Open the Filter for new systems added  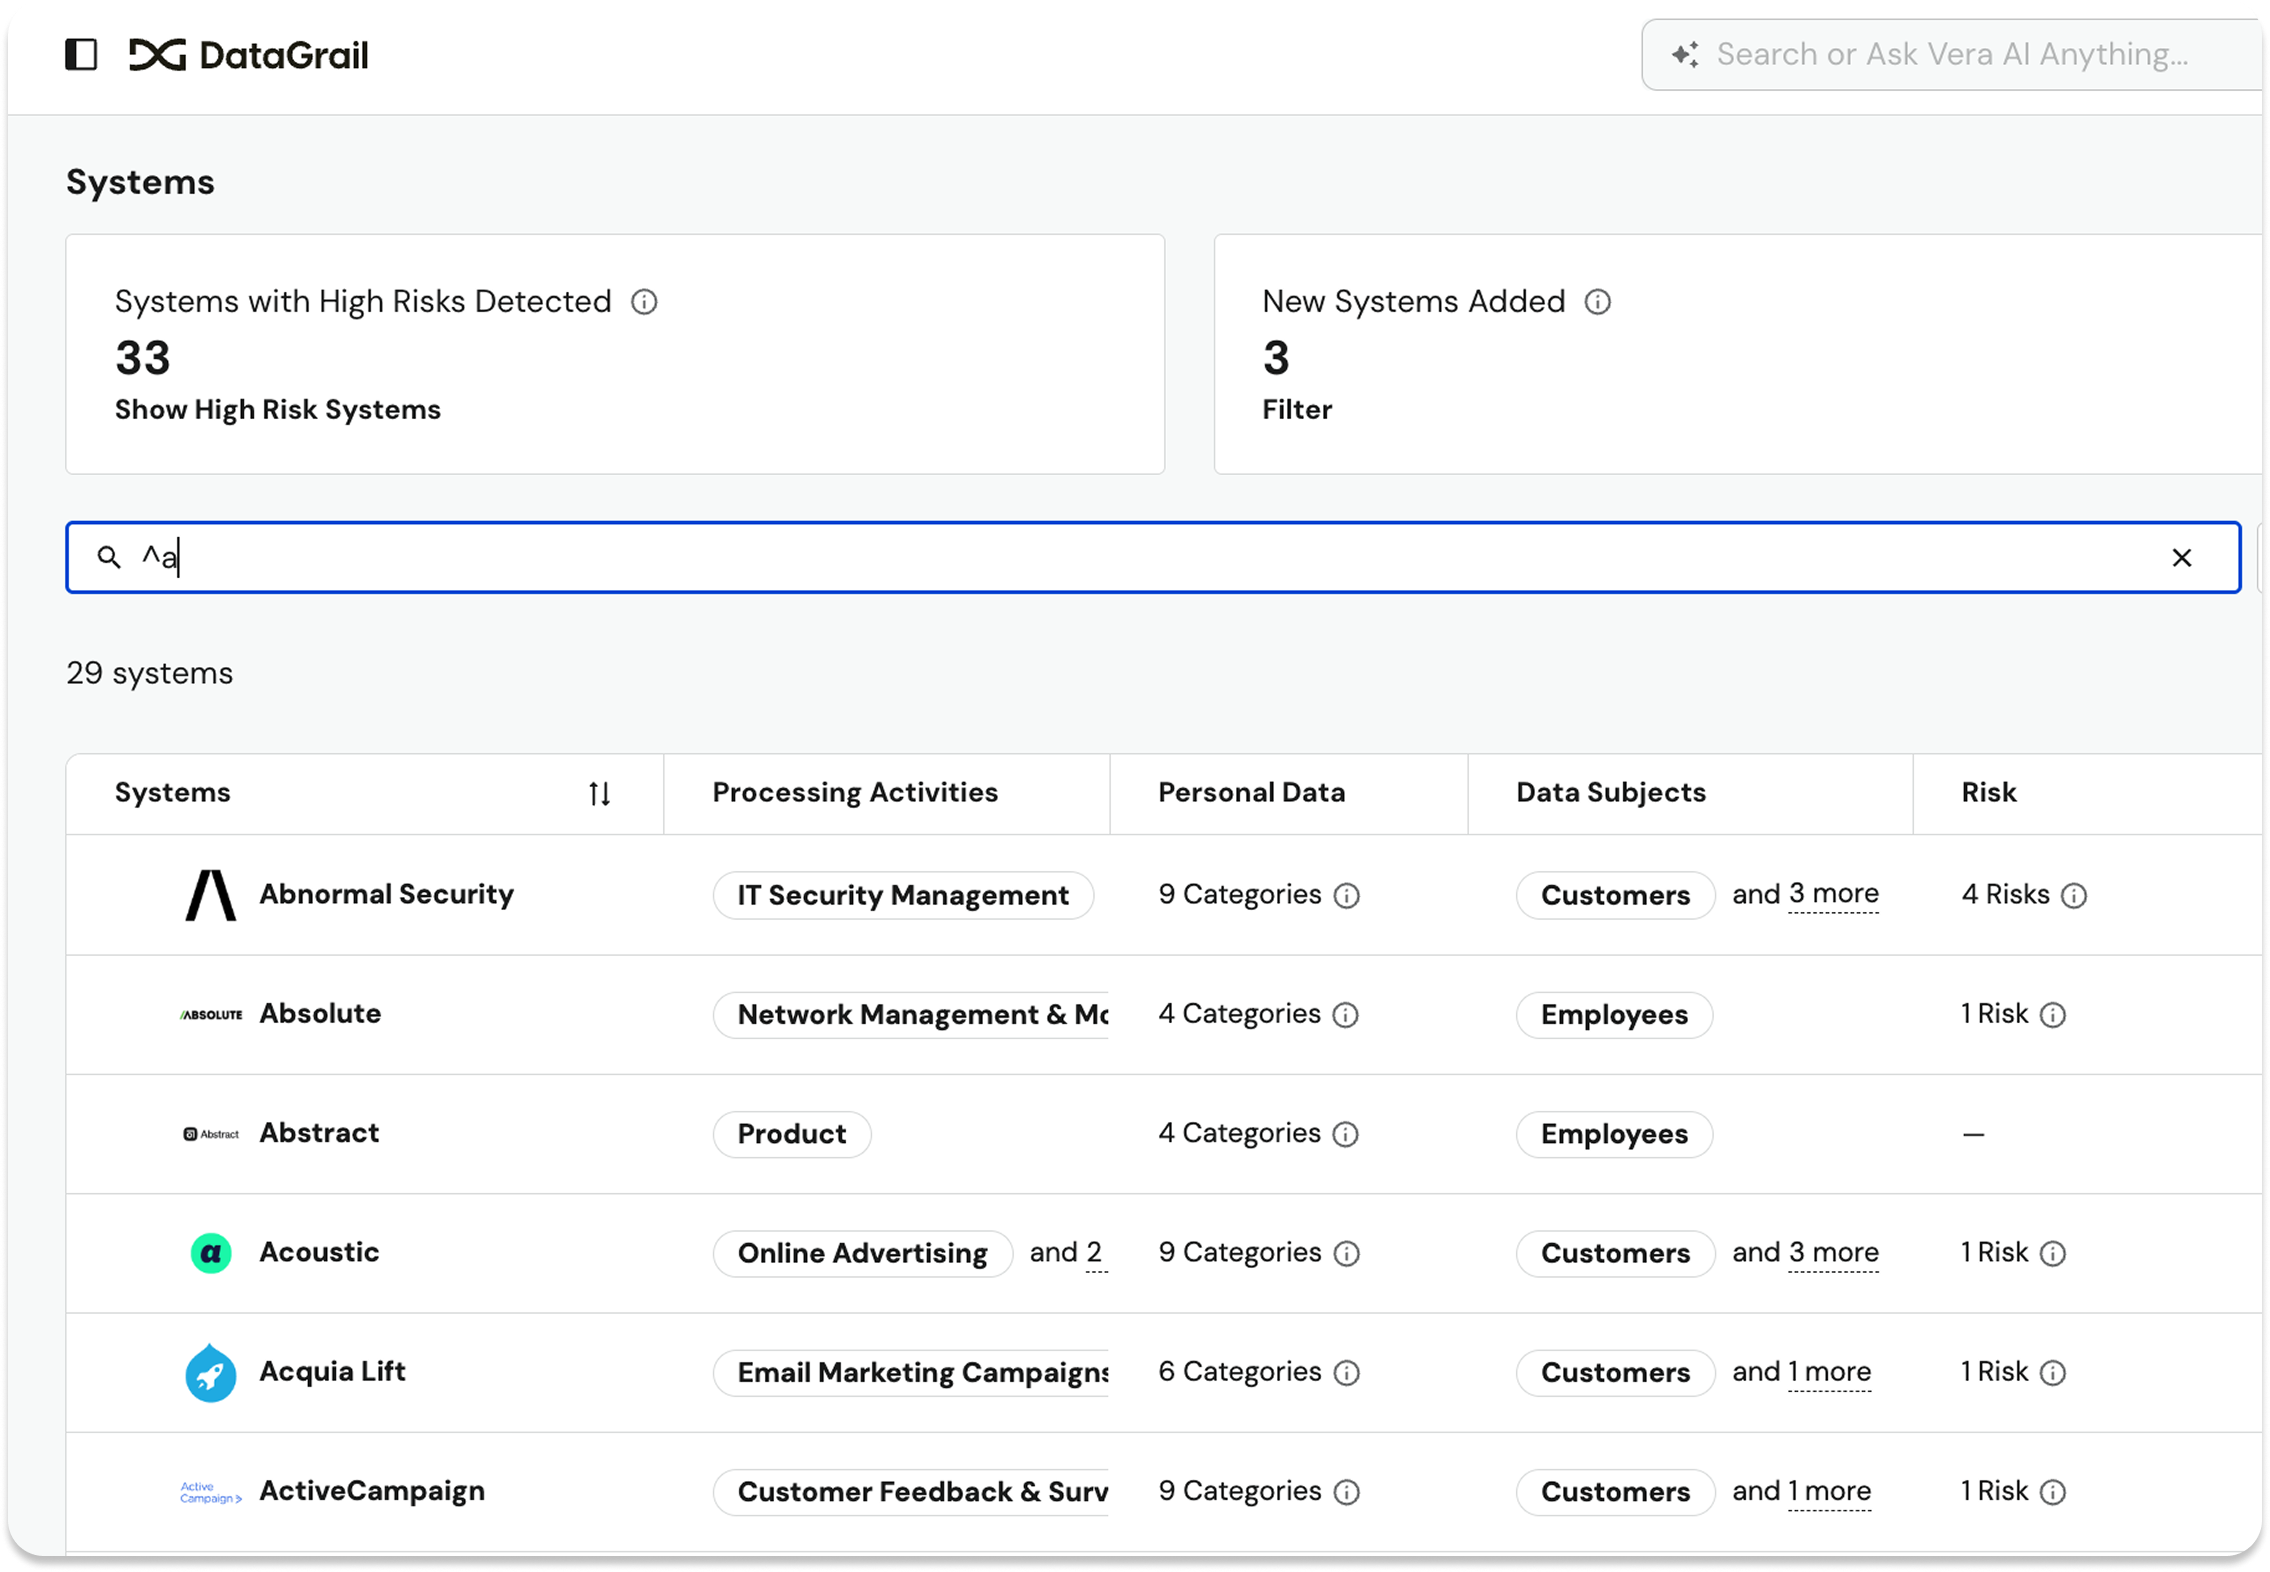1296,409
